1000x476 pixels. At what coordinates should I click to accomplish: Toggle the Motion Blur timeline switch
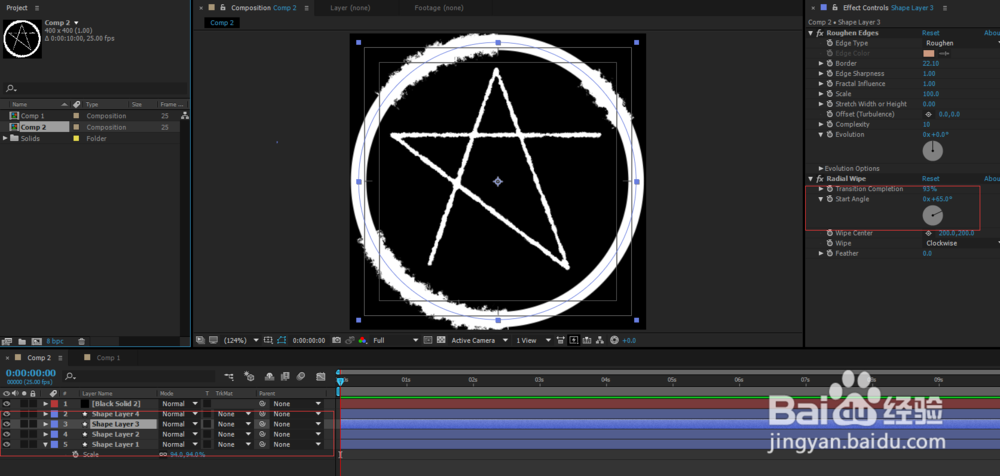point(301,376)
